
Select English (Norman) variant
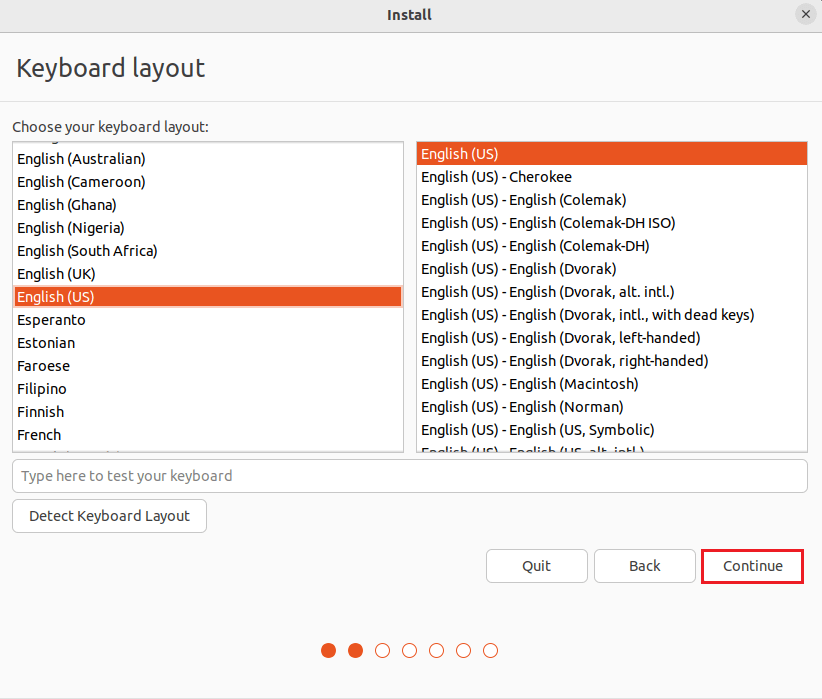click(521, 407)
